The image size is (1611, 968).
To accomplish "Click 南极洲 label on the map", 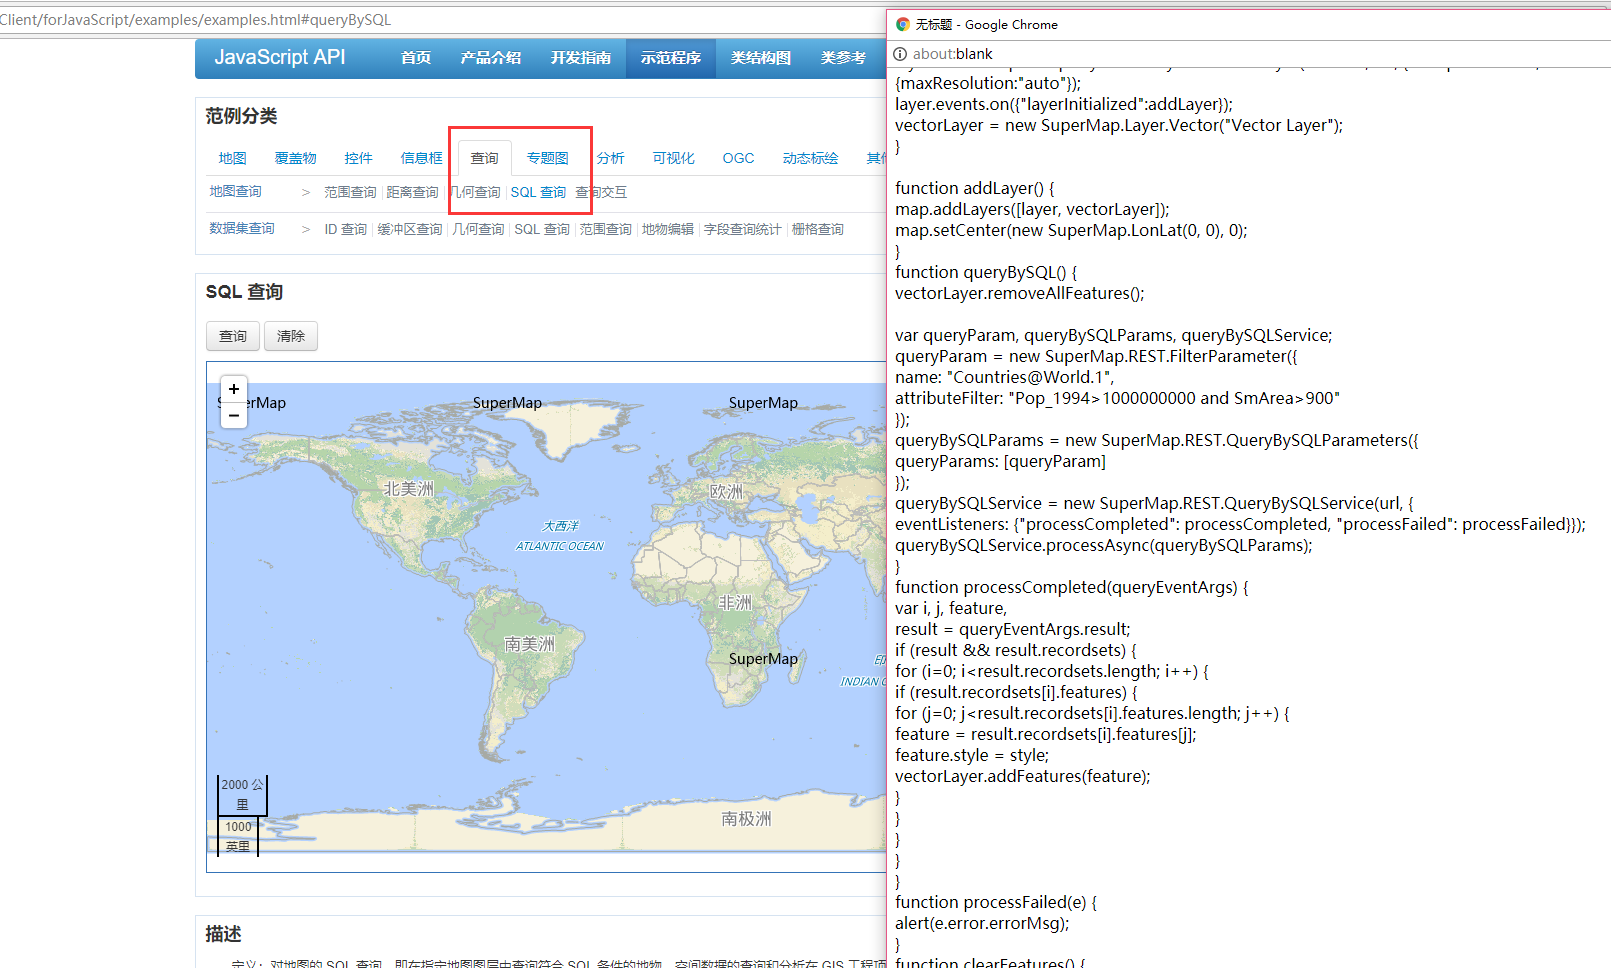I will [x=746, y=818].
